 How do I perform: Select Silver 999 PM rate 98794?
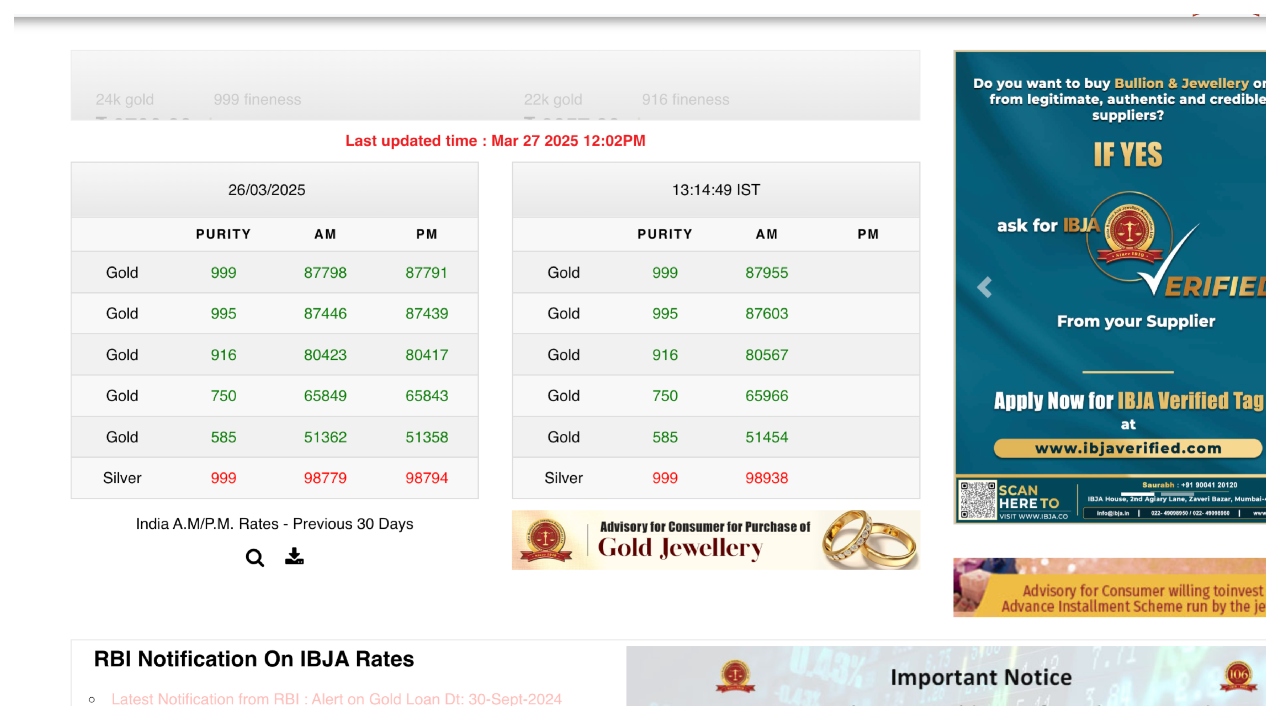click(x=427, y=478)
